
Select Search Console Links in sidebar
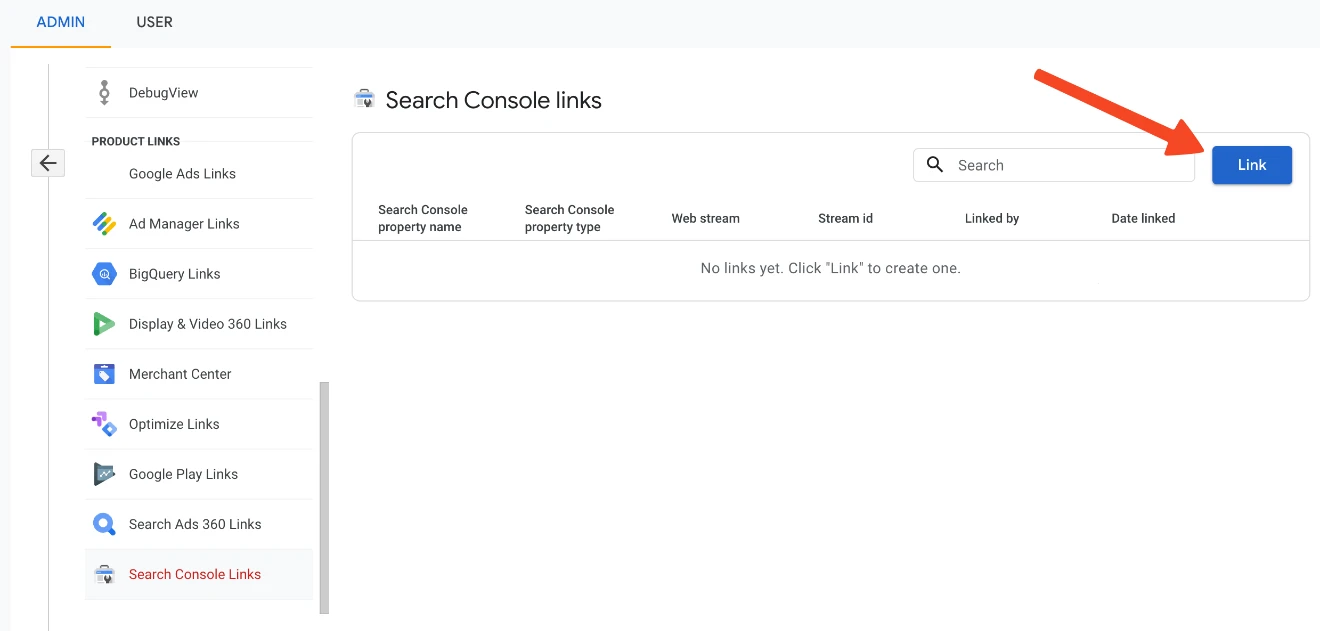point(199,574)
